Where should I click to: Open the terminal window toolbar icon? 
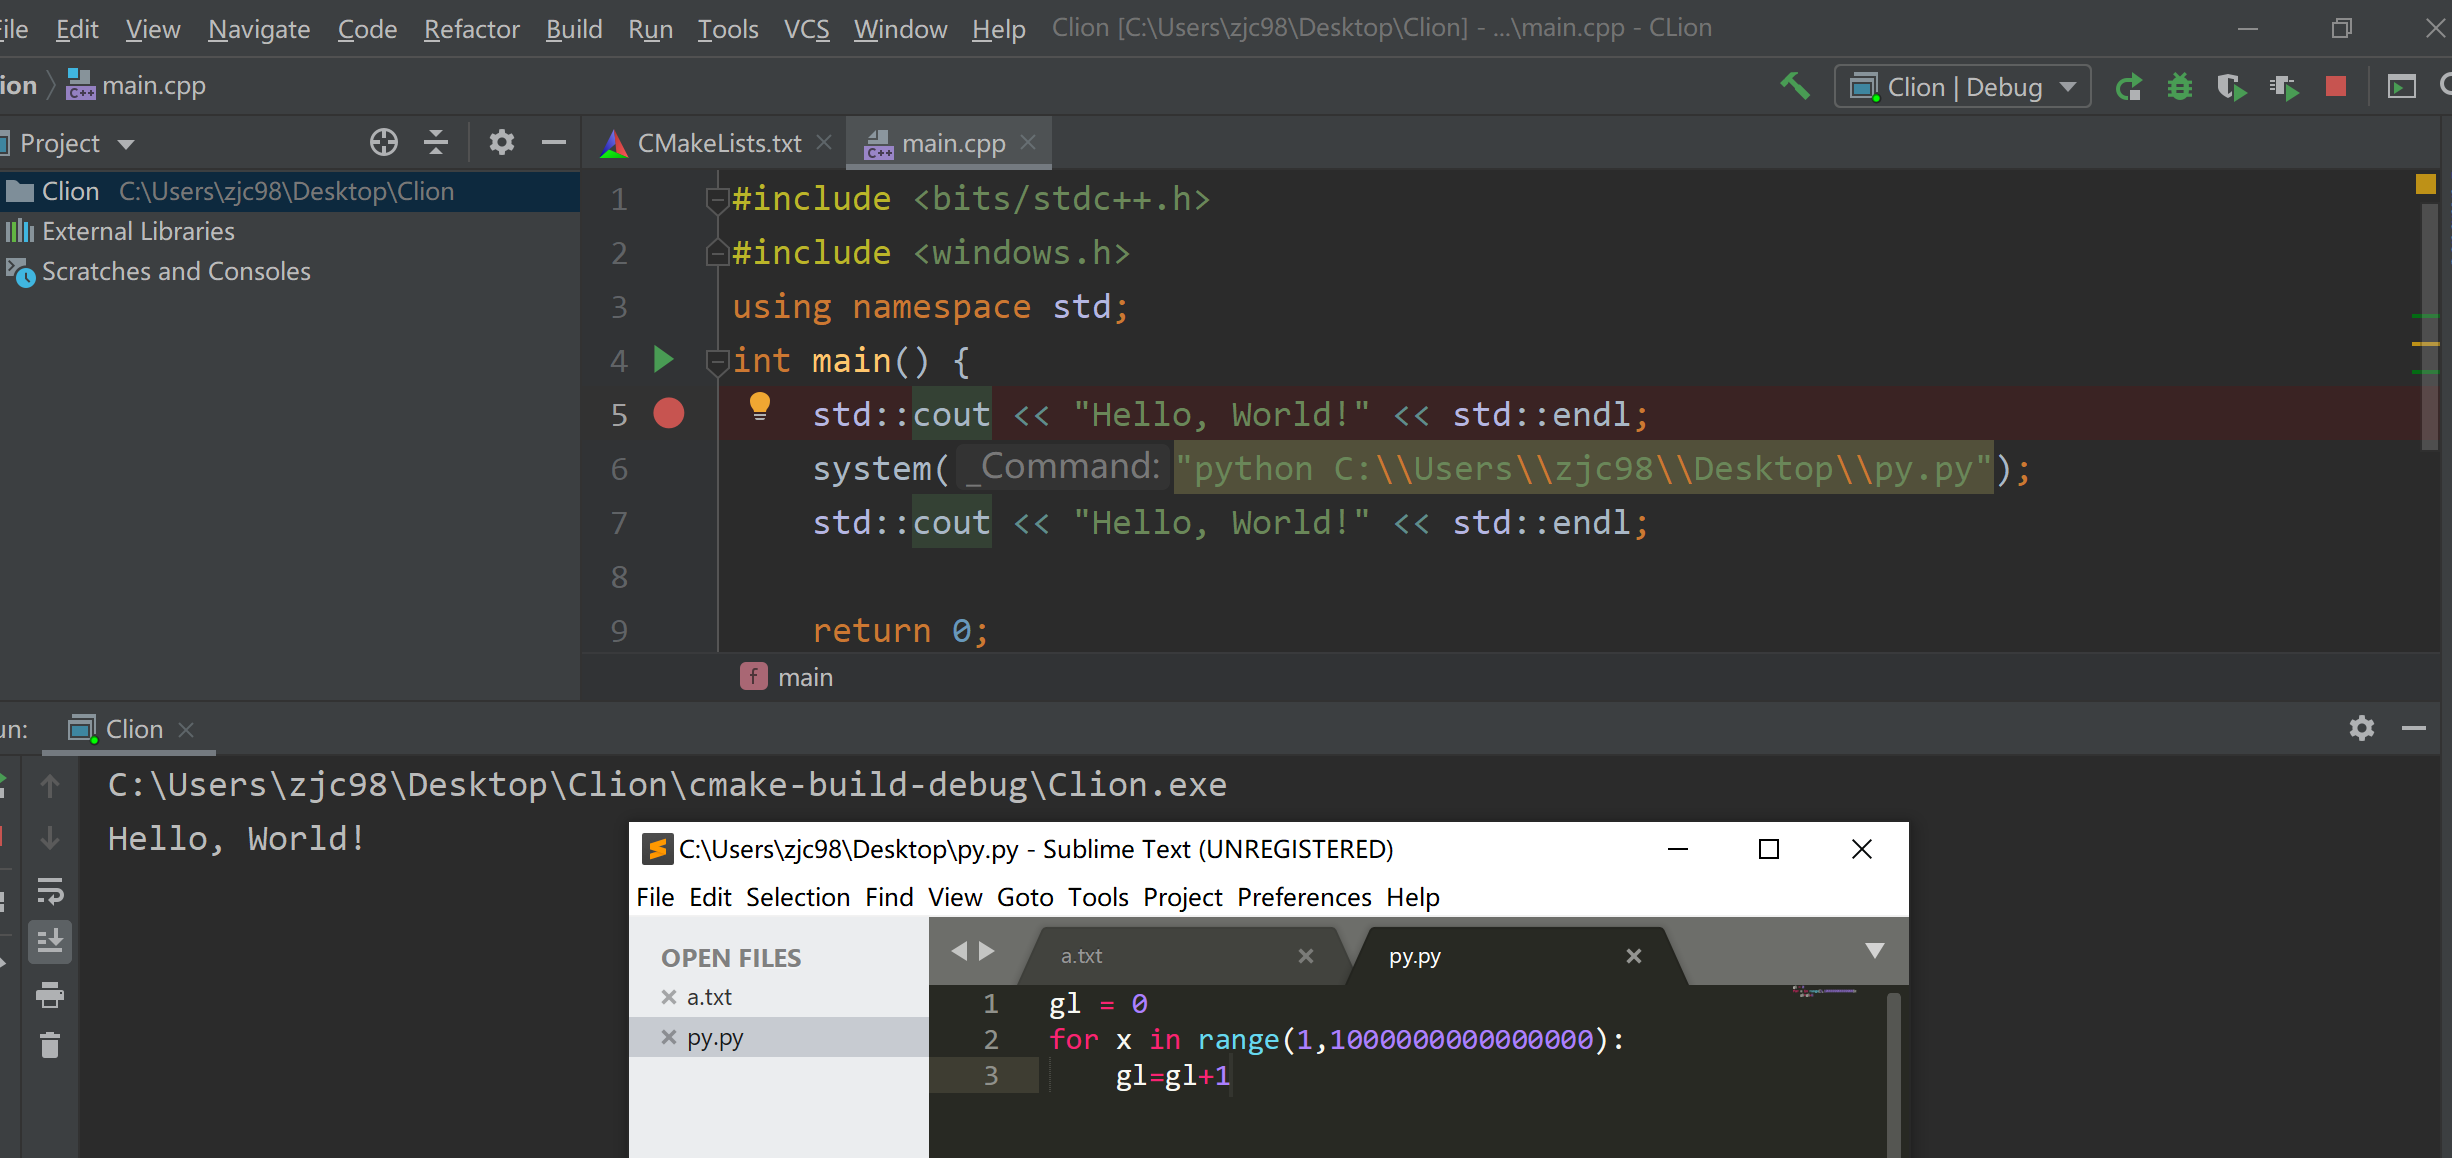click(2402, 87)
